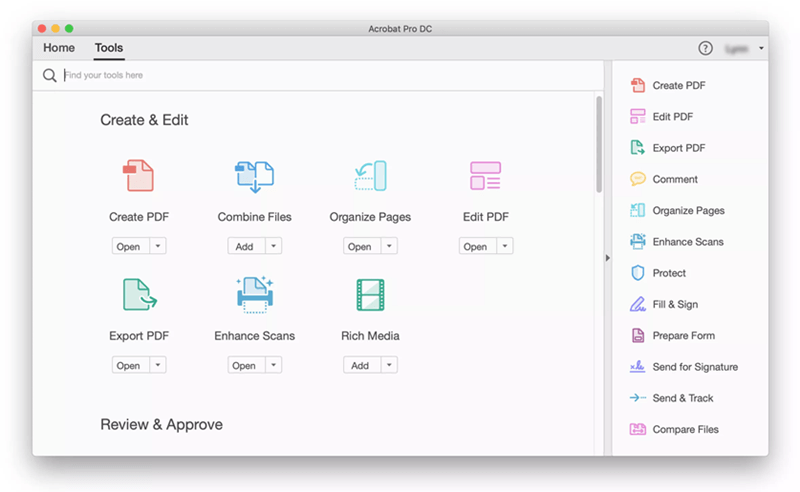Click the Send for Signature label
800x492 pixels.
[x=695, y=367]
